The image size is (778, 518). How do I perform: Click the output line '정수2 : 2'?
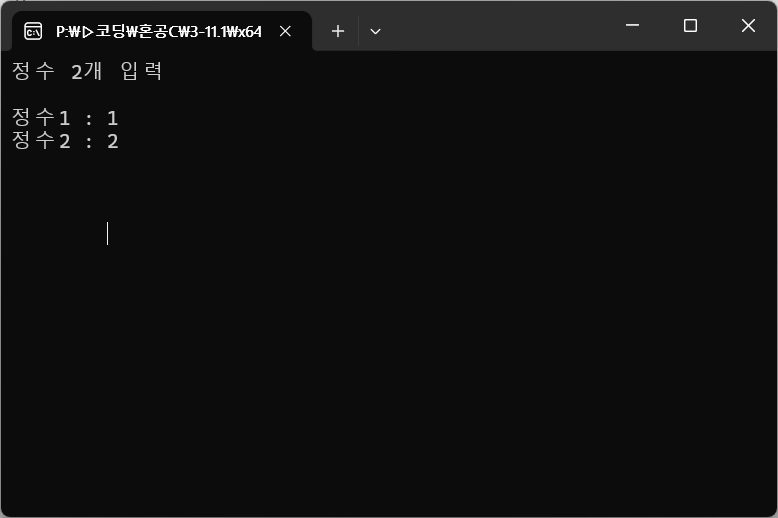coord(65,141)
